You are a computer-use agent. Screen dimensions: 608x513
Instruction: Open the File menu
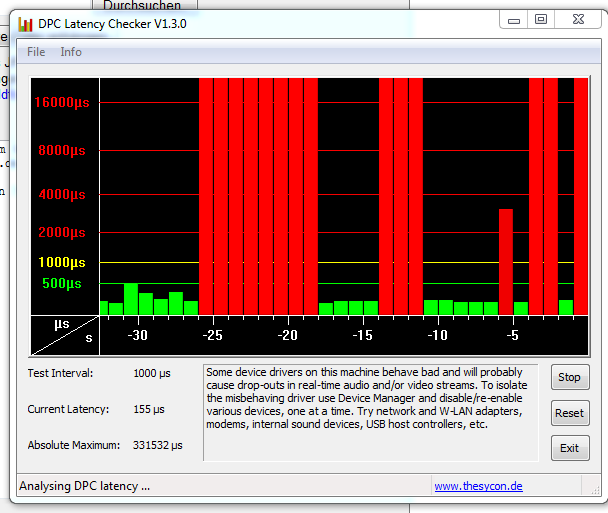pos(36,52)
